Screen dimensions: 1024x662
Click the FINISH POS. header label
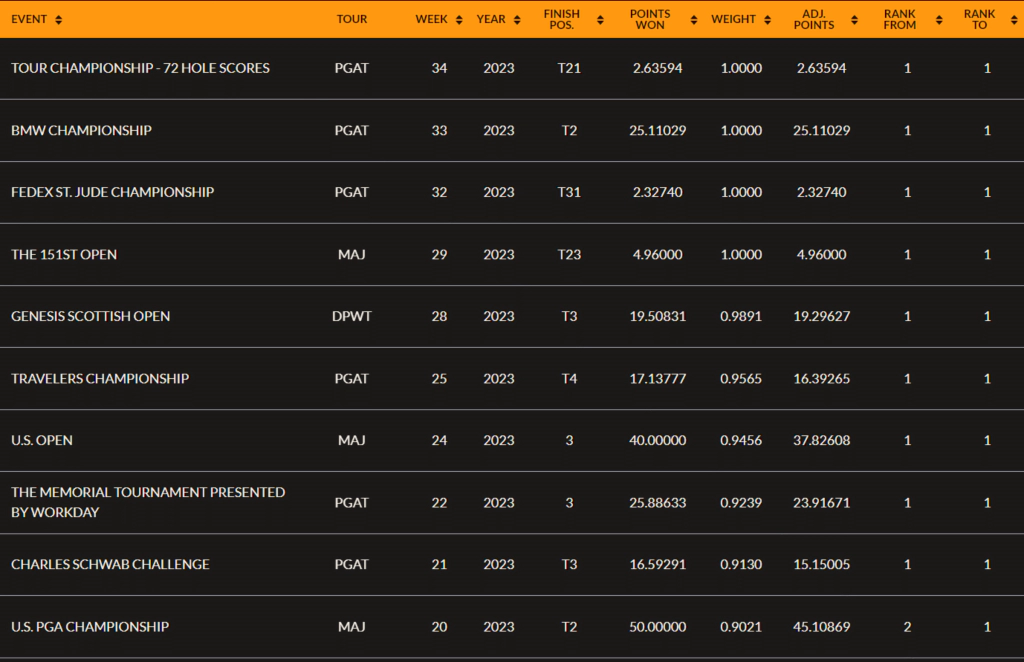(562, 19)
